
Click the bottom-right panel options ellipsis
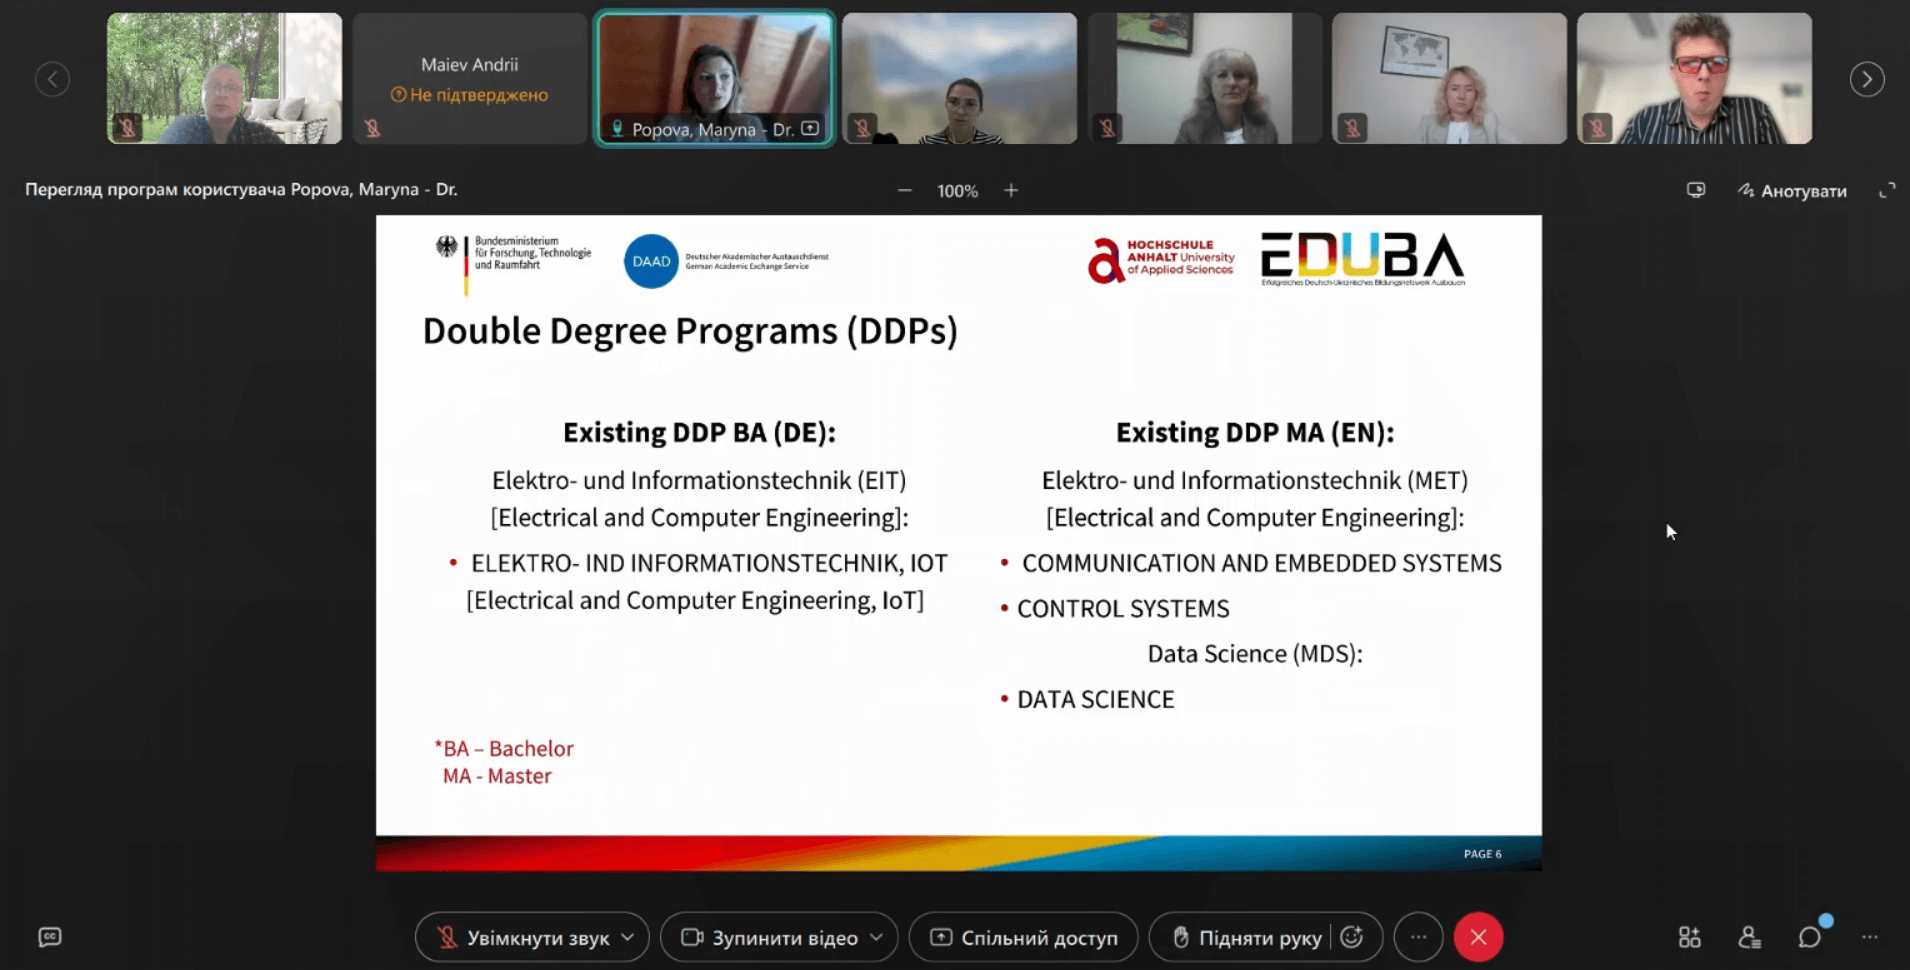pos(1869,937)
